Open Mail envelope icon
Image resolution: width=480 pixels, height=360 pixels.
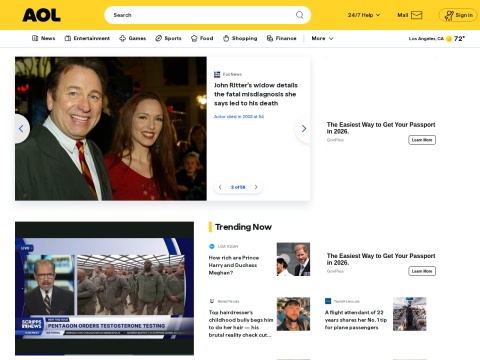point(416,15)
